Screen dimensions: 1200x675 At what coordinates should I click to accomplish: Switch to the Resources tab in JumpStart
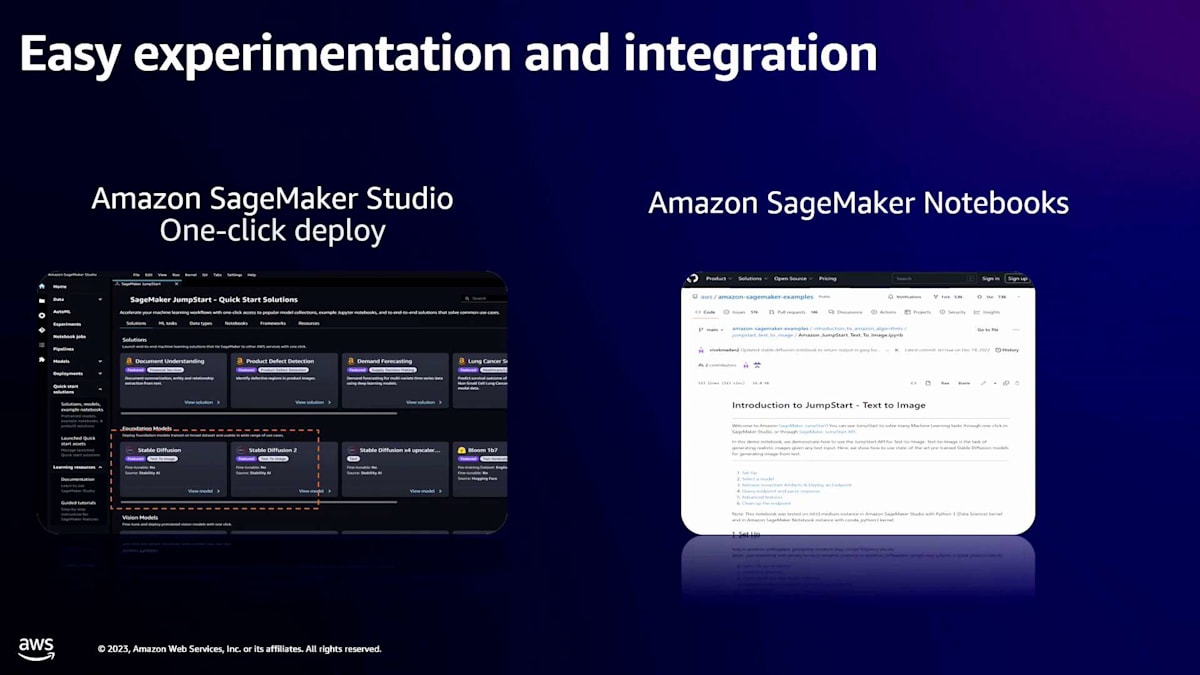tap(309, 323)
